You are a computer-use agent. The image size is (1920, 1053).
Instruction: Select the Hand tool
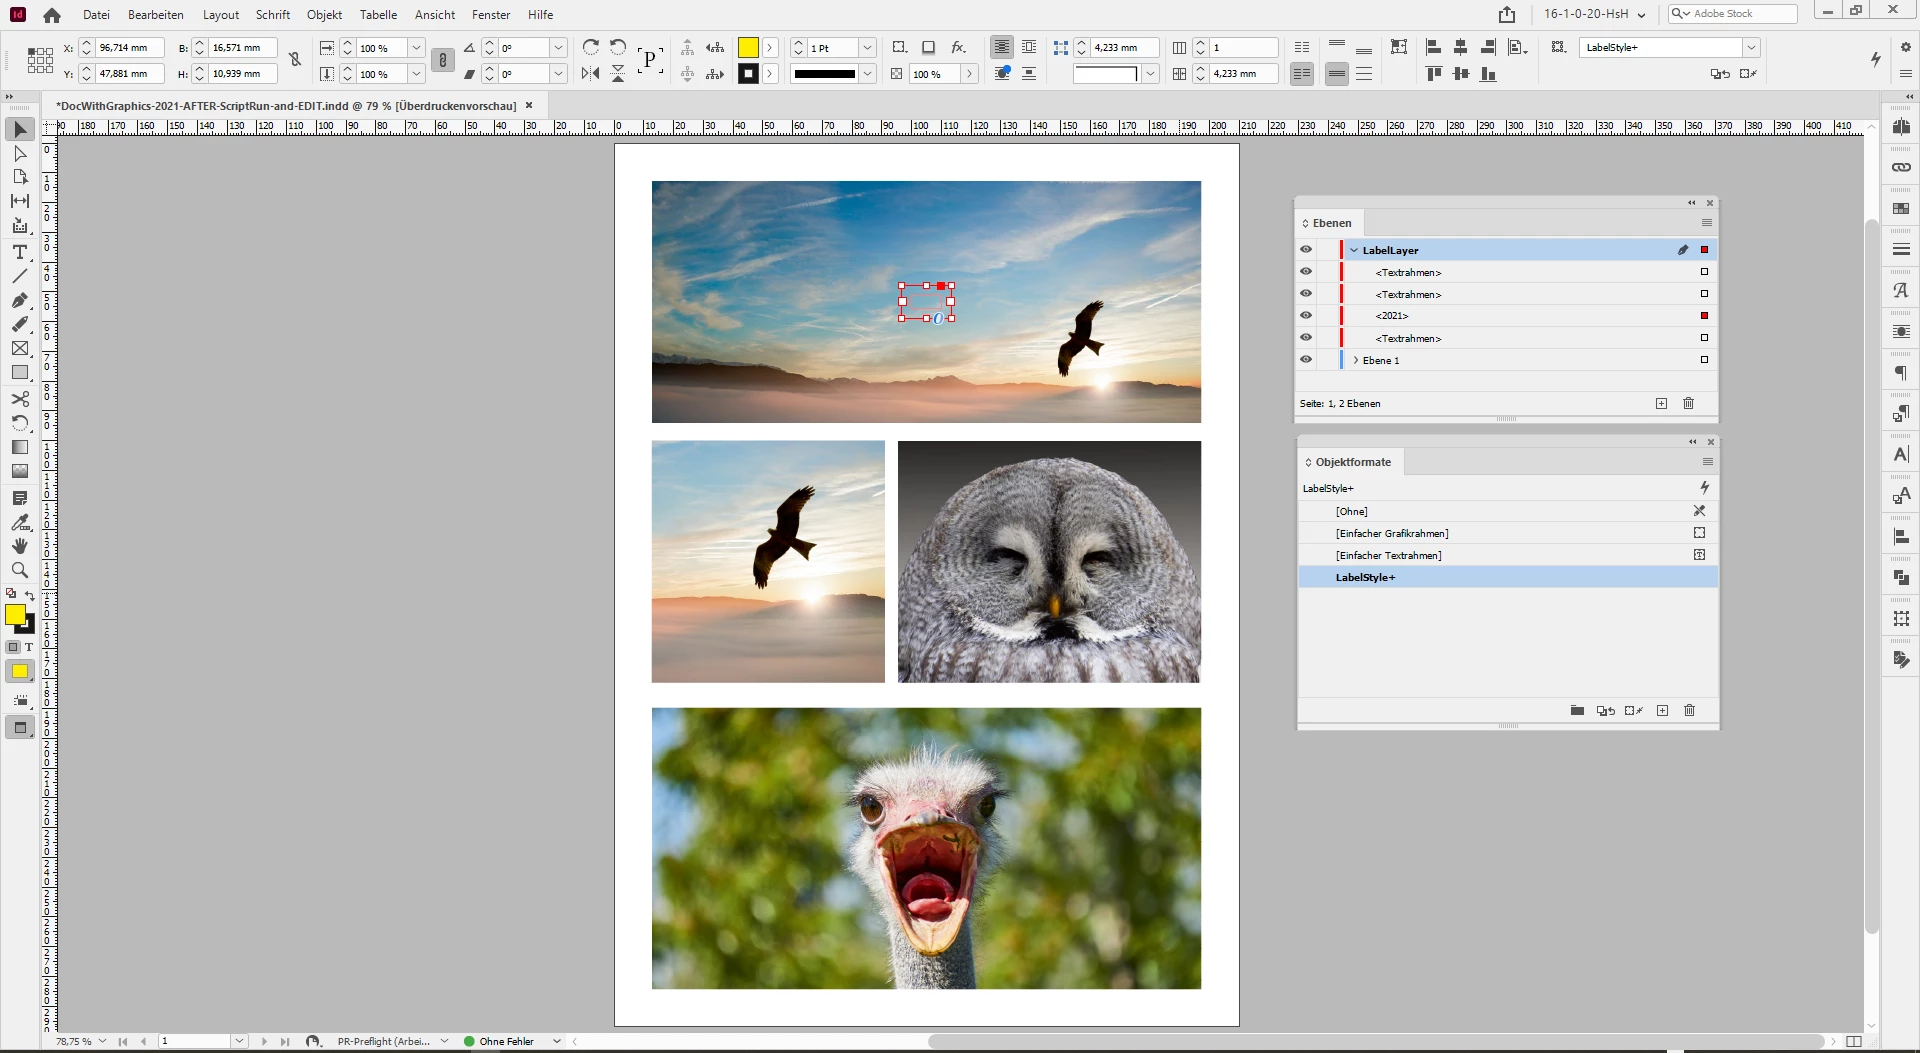click(x=20, y=546)
